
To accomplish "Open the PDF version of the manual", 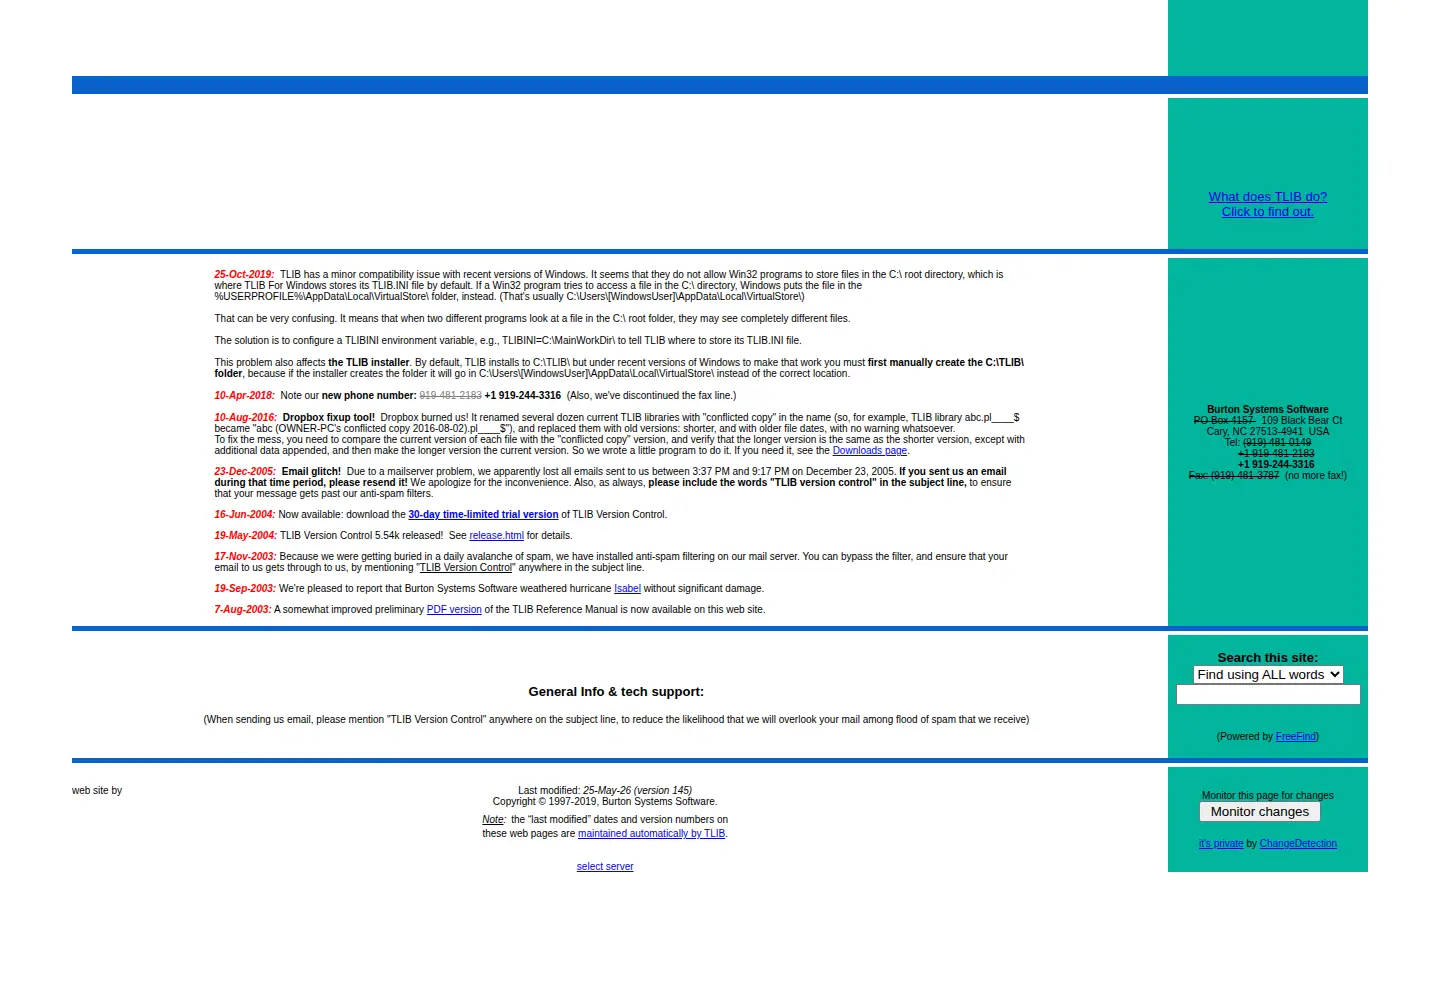I will [454, 610].
